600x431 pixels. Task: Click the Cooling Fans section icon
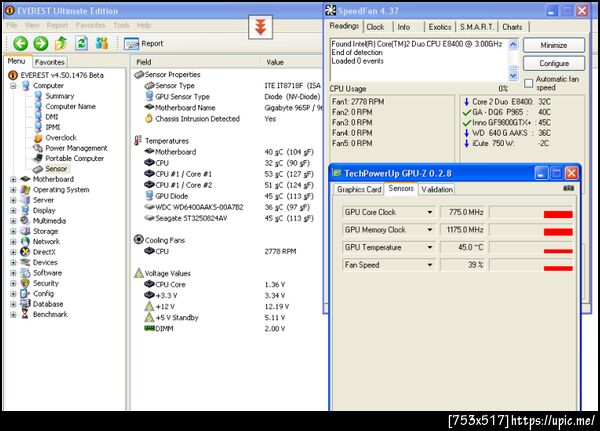point(139,240)
